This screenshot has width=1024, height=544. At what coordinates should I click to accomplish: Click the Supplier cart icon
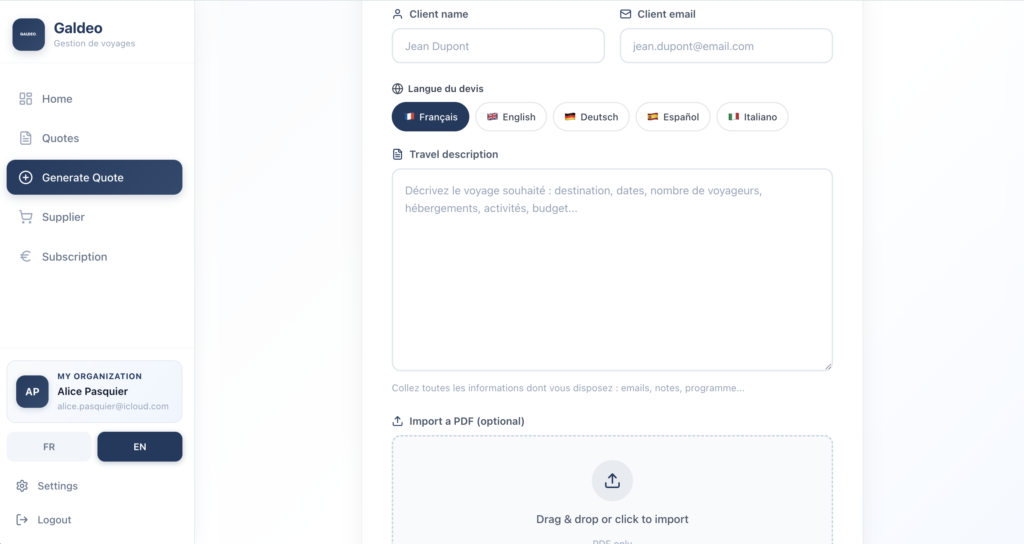pos(26,217)
